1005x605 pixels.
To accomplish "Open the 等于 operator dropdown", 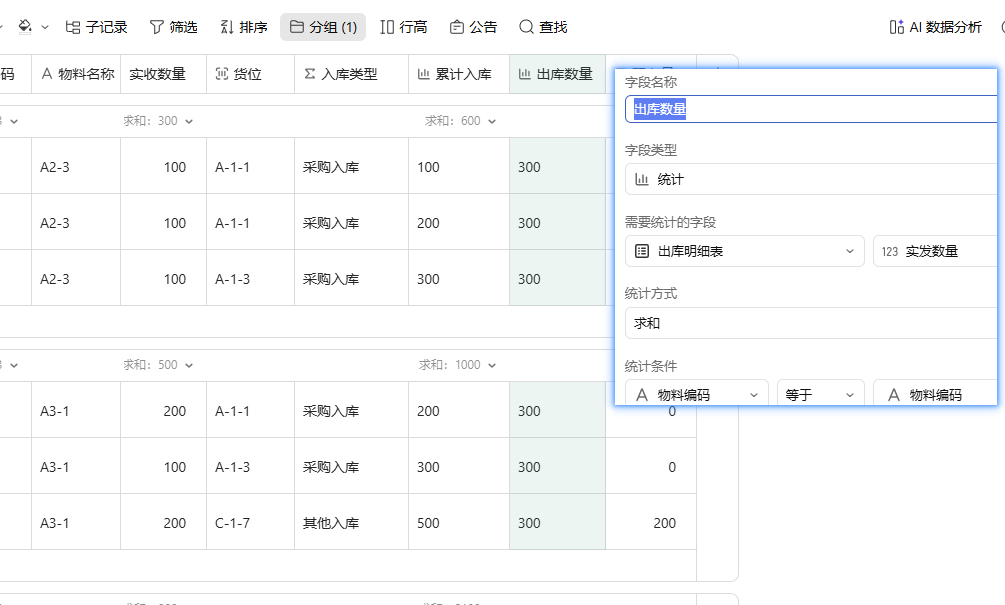I will pos(821,395).
